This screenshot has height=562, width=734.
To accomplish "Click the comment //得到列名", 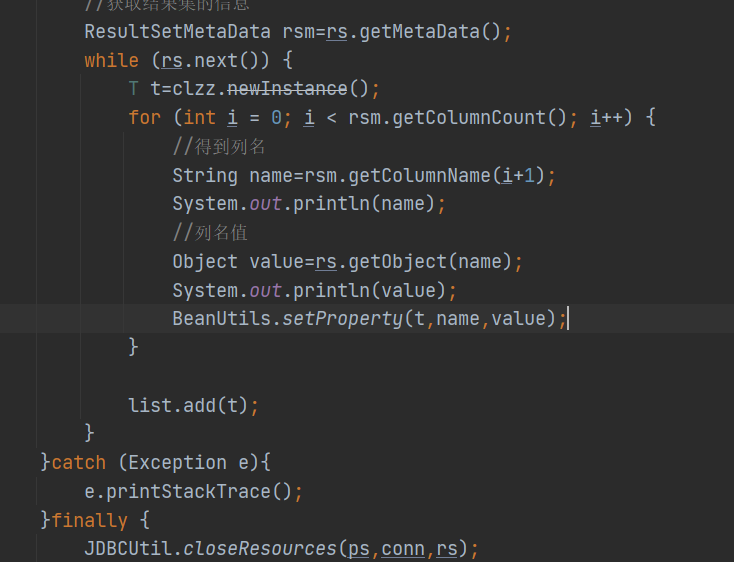I will 219,146.
